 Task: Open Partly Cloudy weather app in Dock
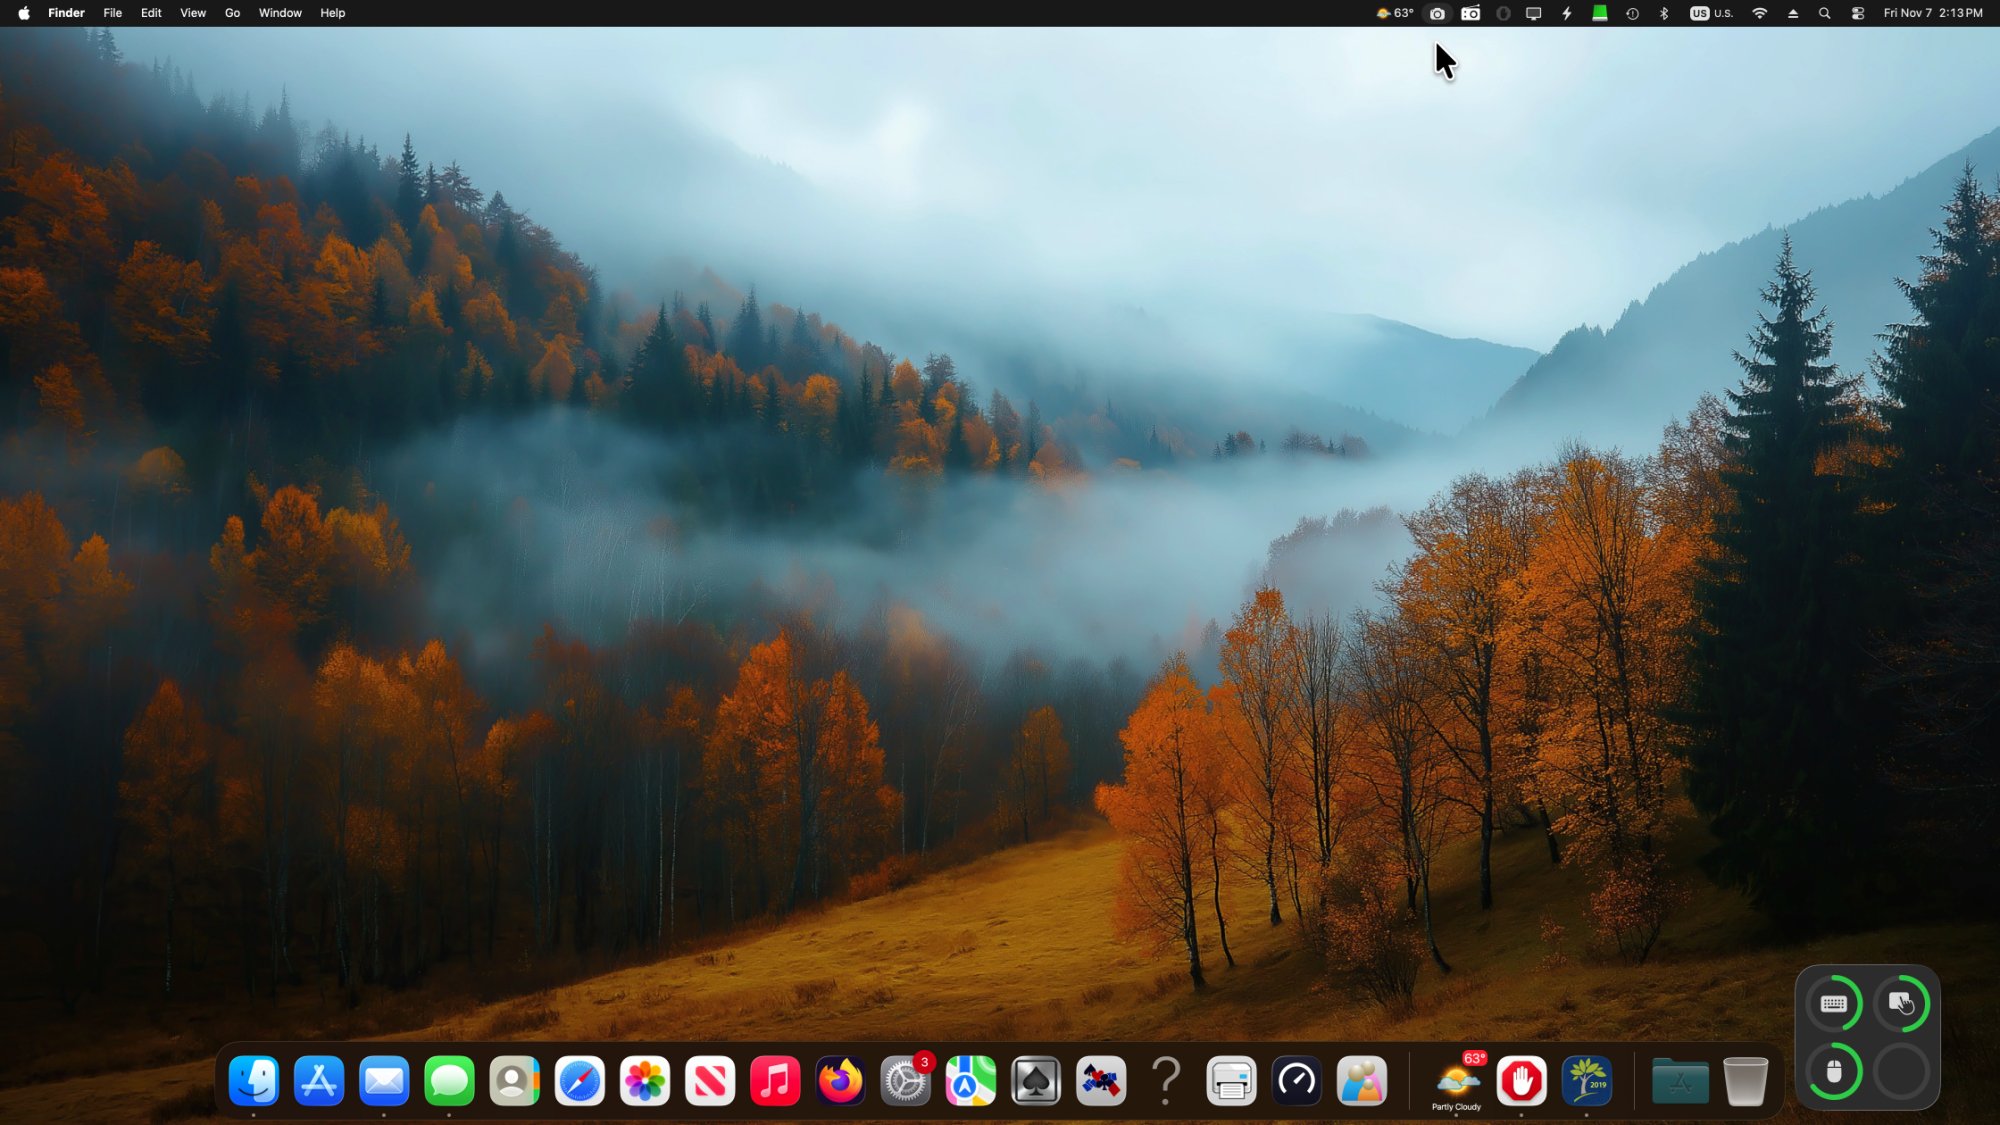point(1457,1081)
